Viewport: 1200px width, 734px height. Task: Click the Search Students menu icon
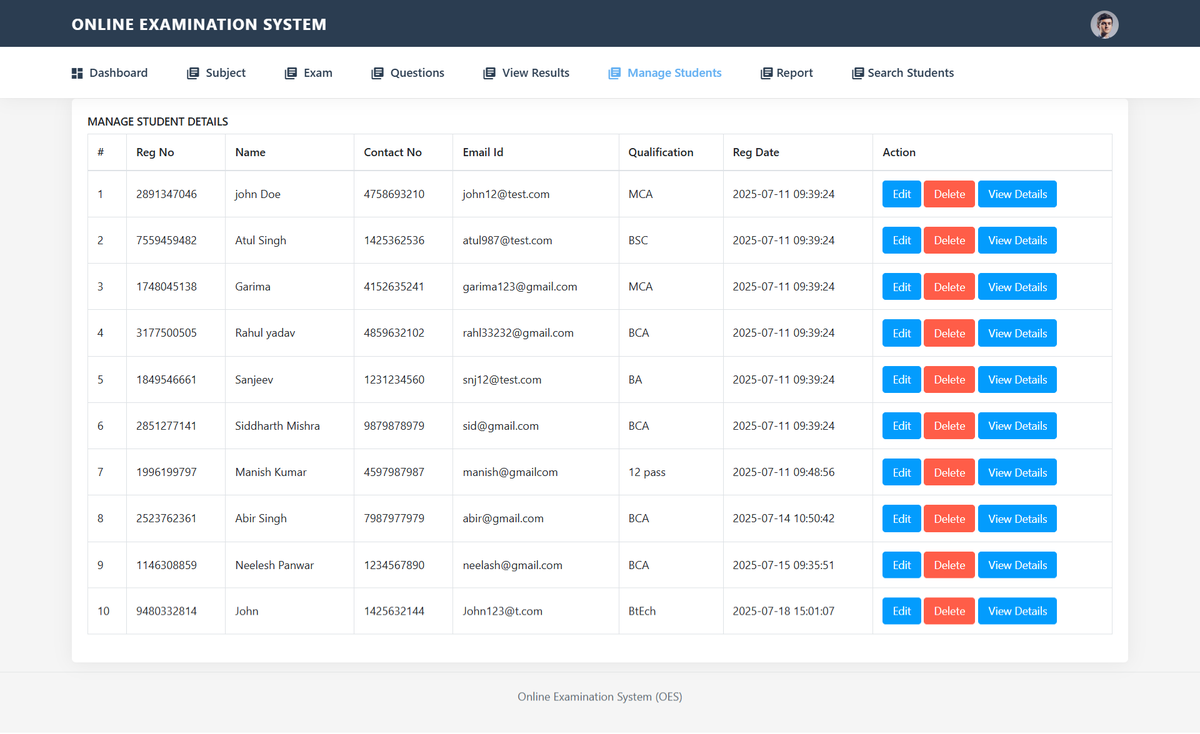[x=857, y=73]
